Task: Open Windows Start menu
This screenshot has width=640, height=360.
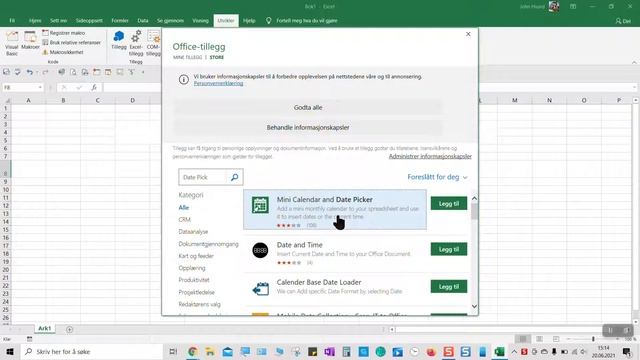Action: [x=9, y=351]
